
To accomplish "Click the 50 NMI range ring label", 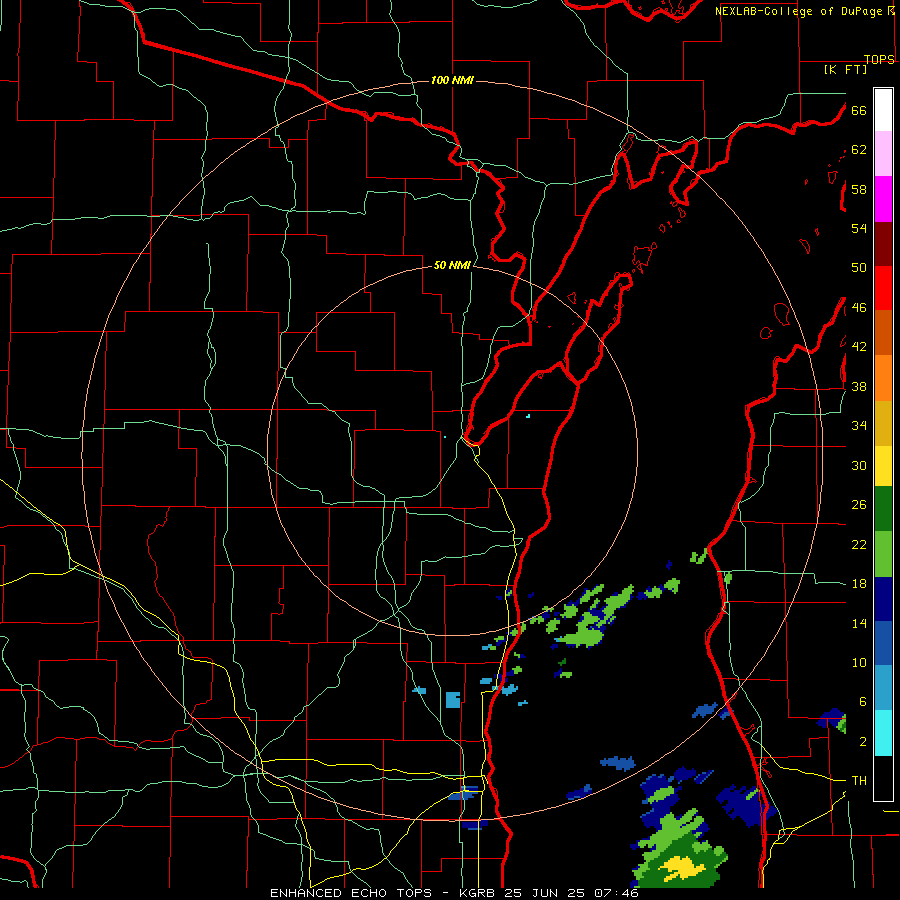I will [x=452, y=265].
